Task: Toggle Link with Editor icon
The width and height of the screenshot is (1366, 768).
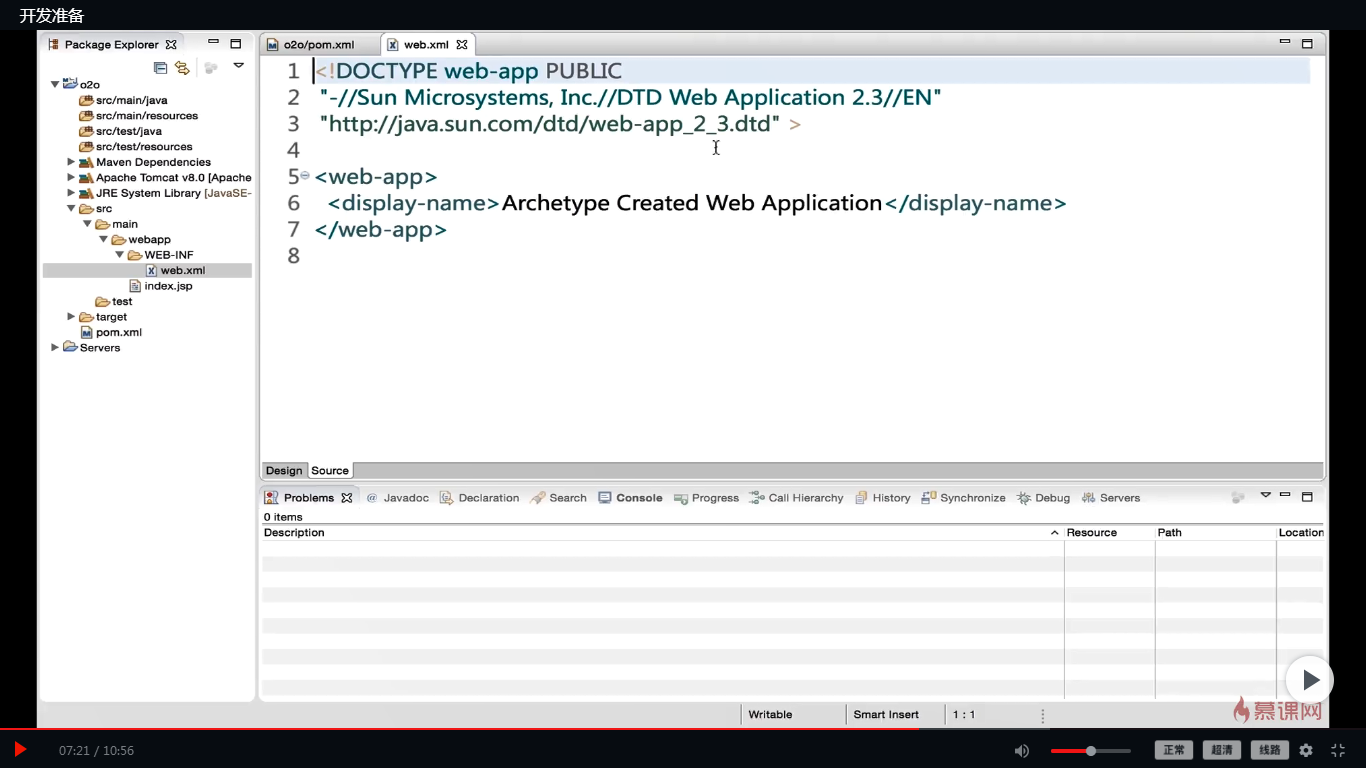Action: (x=182, y=68)
